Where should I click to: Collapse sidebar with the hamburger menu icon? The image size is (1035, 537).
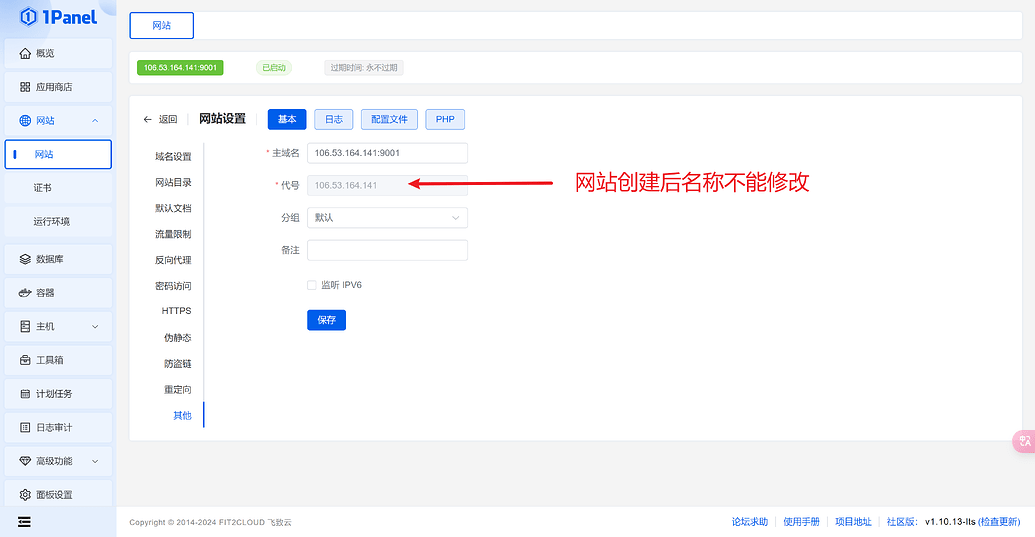pos(24,522)
